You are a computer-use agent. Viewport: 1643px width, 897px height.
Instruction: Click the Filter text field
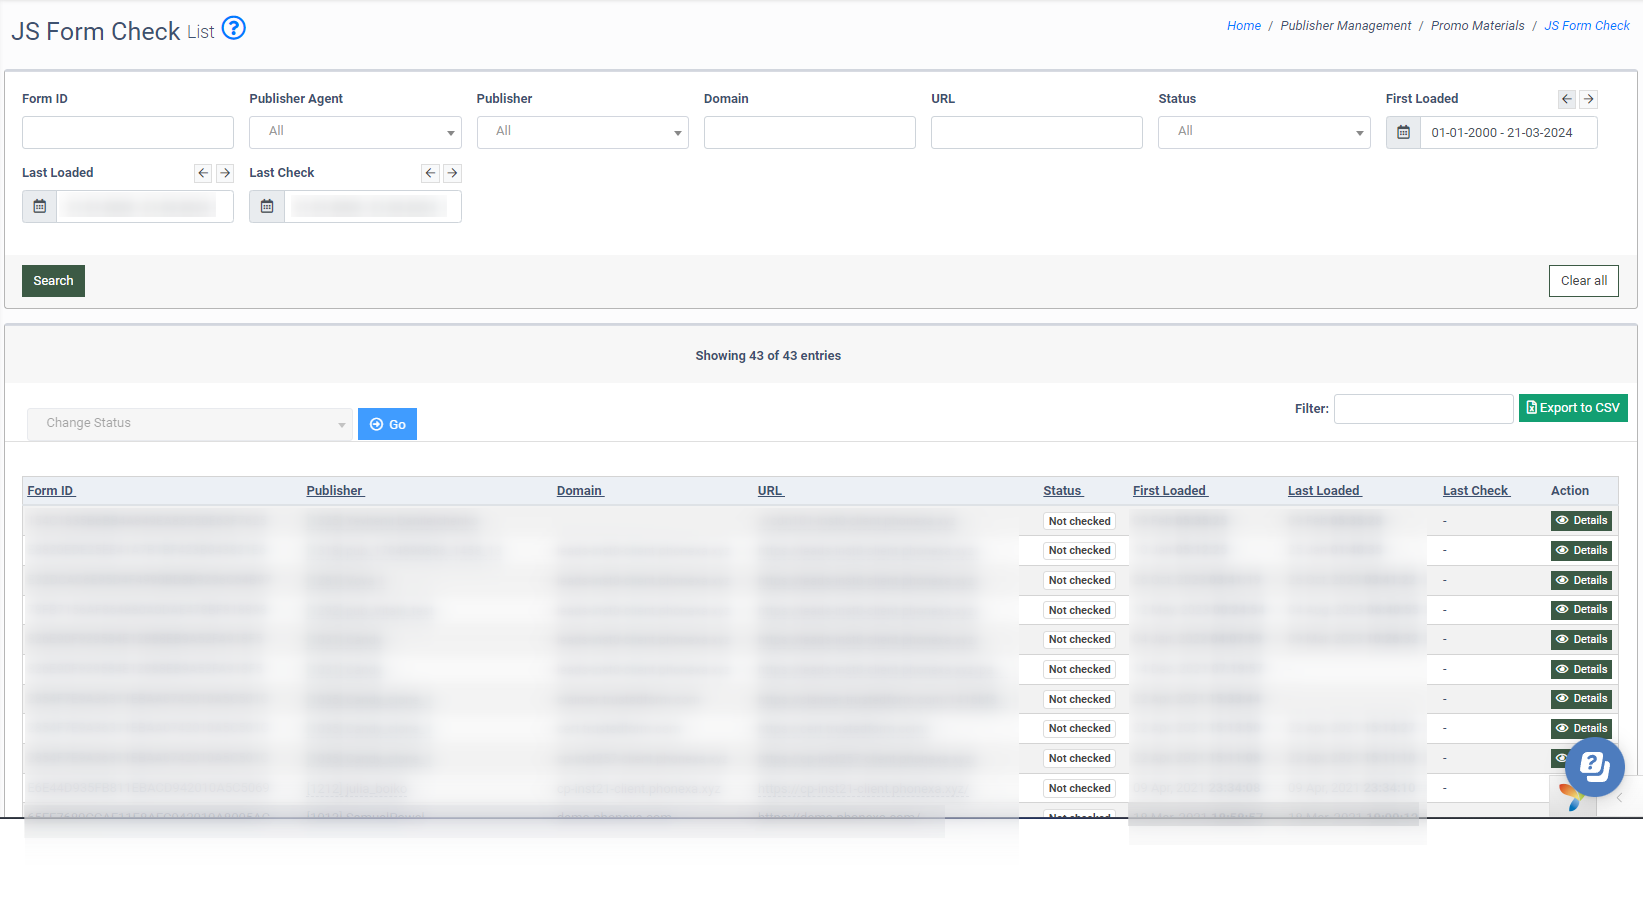(1423, 409)
